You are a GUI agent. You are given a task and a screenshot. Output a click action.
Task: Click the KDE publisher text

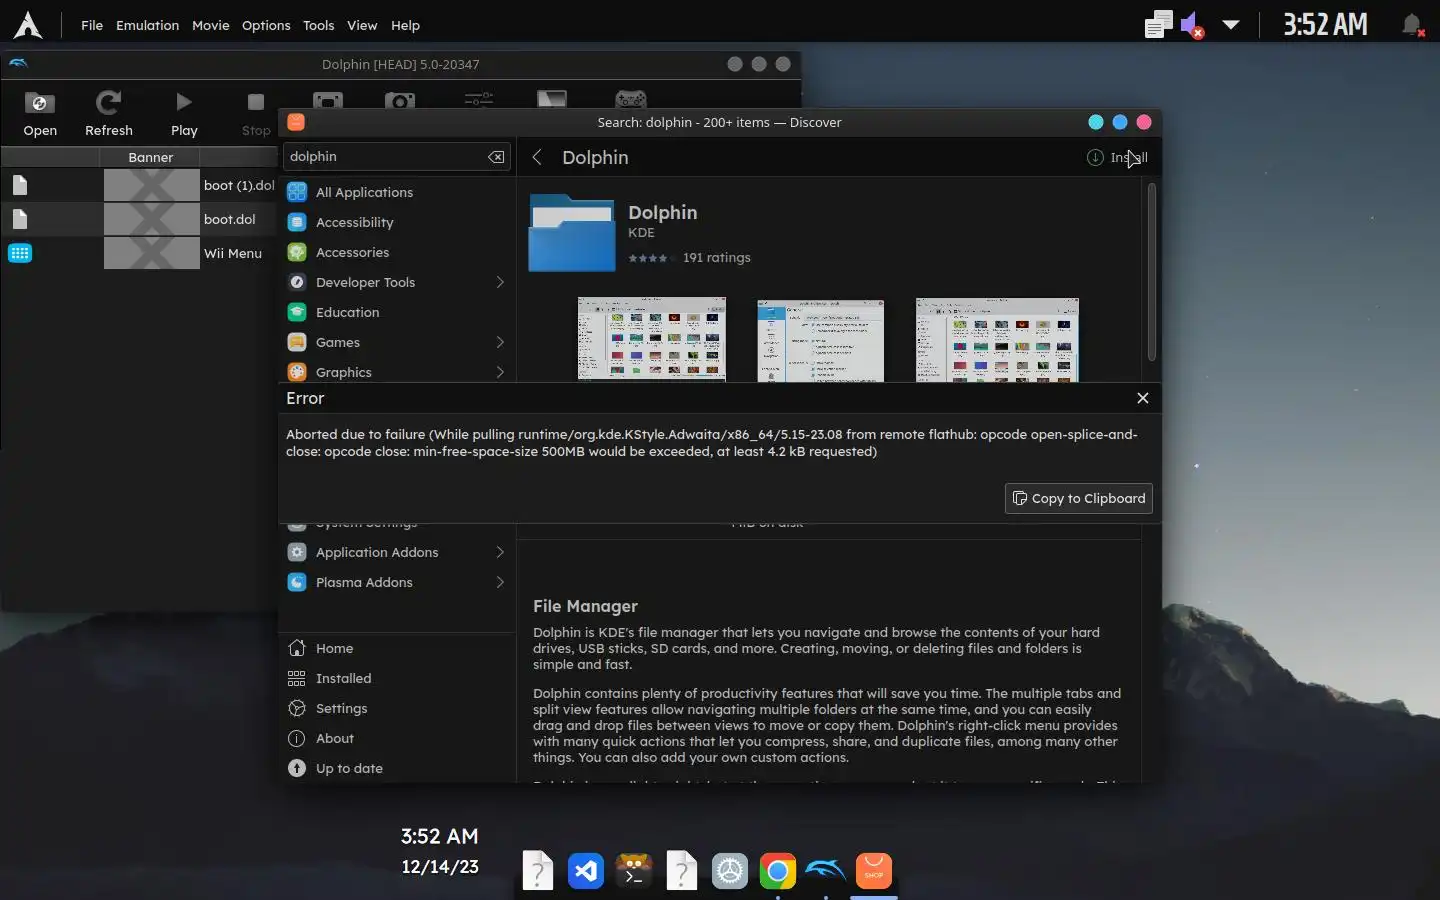pos(641,232)
